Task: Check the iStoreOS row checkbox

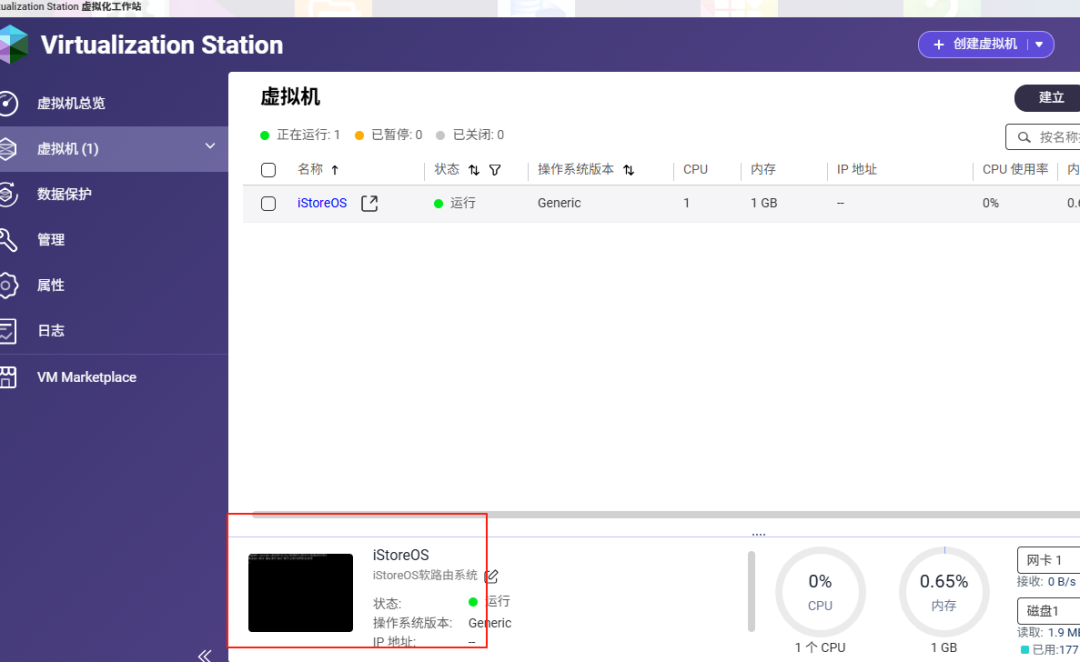Action: 269,204
